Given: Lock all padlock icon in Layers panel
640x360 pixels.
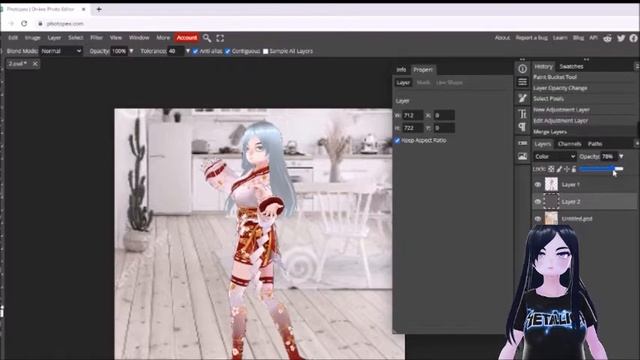Looking at the screenshot, I should (574, 169).
